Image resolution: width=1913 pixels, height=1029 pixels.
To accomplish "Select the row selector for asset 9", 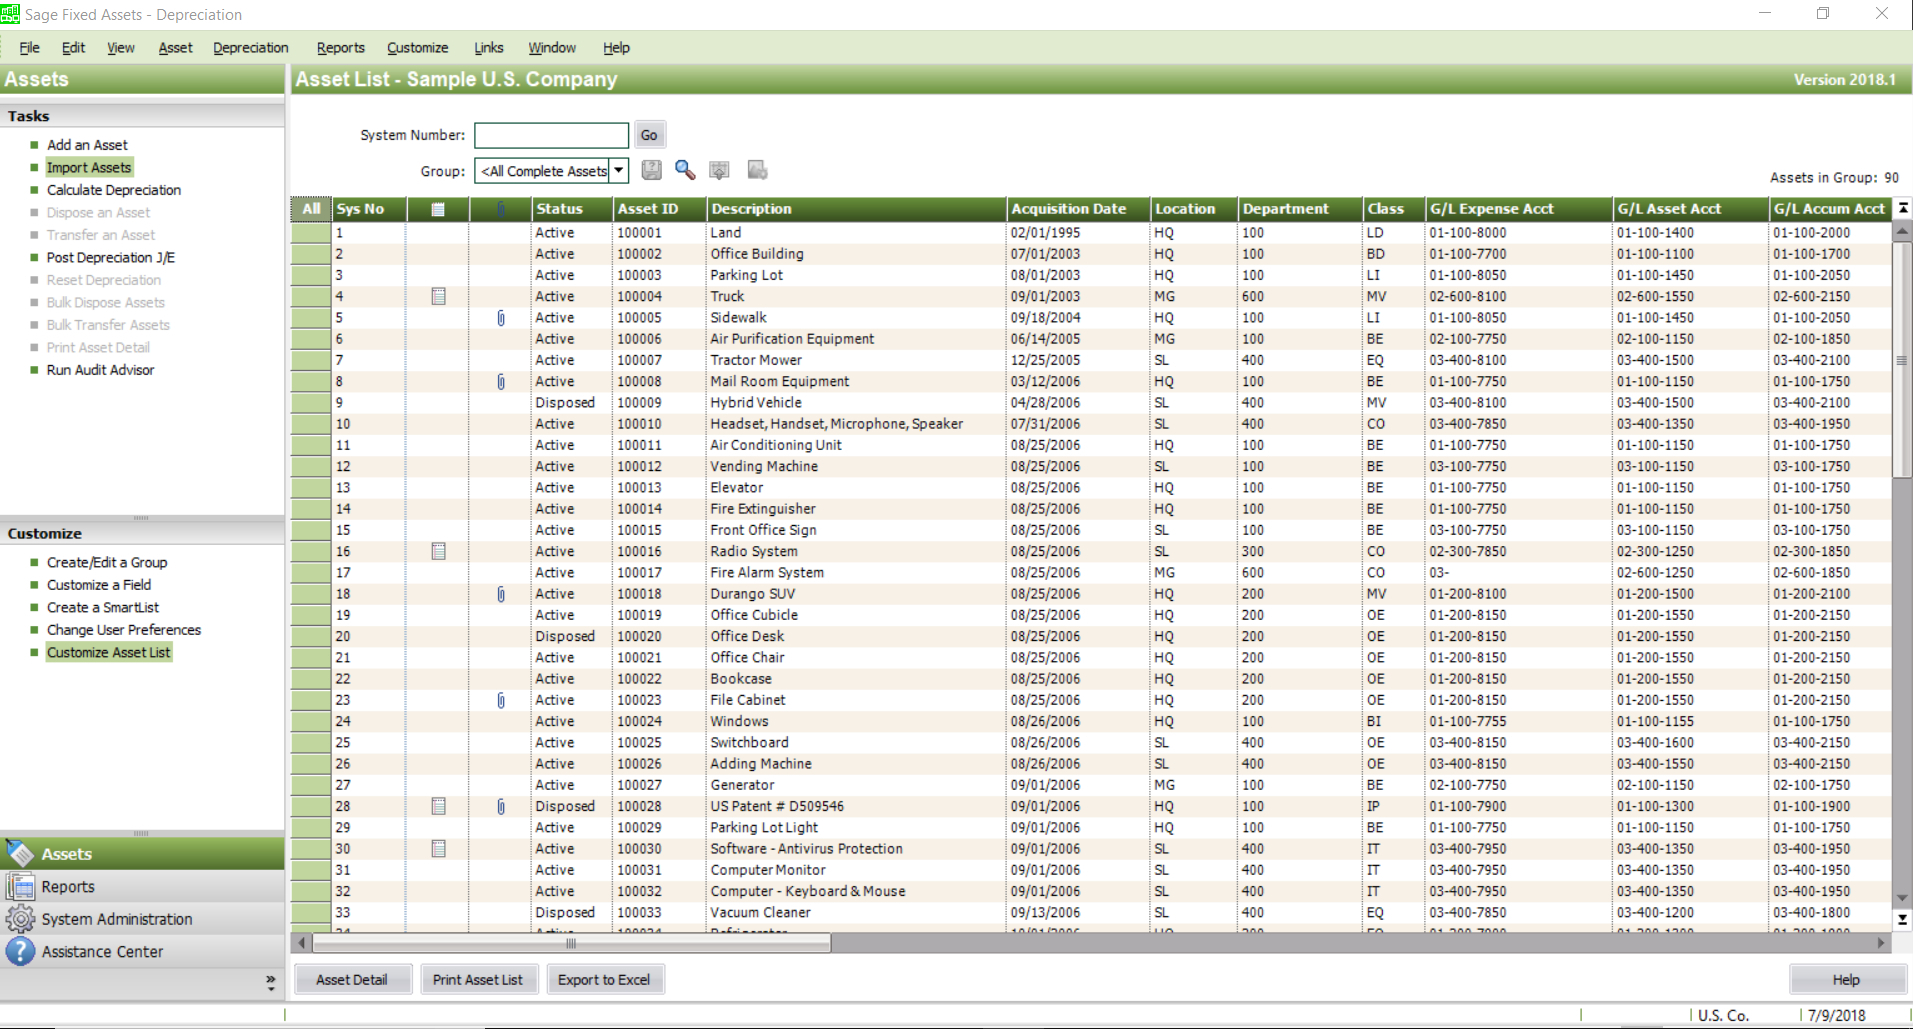I will click(x=311, y=403).
